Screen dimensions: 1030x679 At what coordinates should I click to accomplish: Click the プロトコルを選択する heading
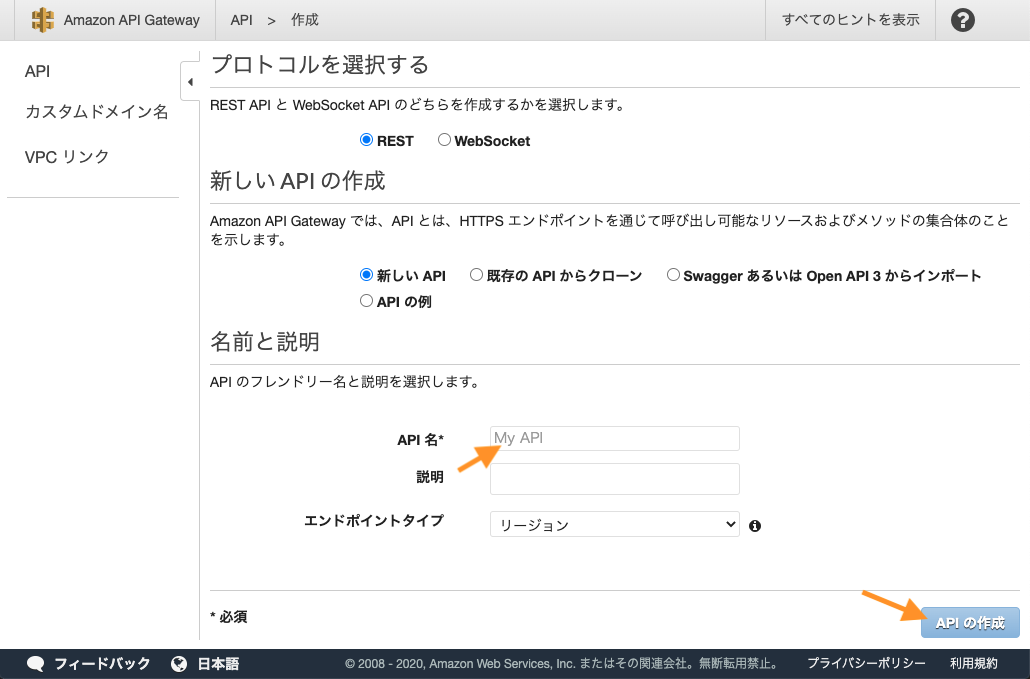[320, 64]
